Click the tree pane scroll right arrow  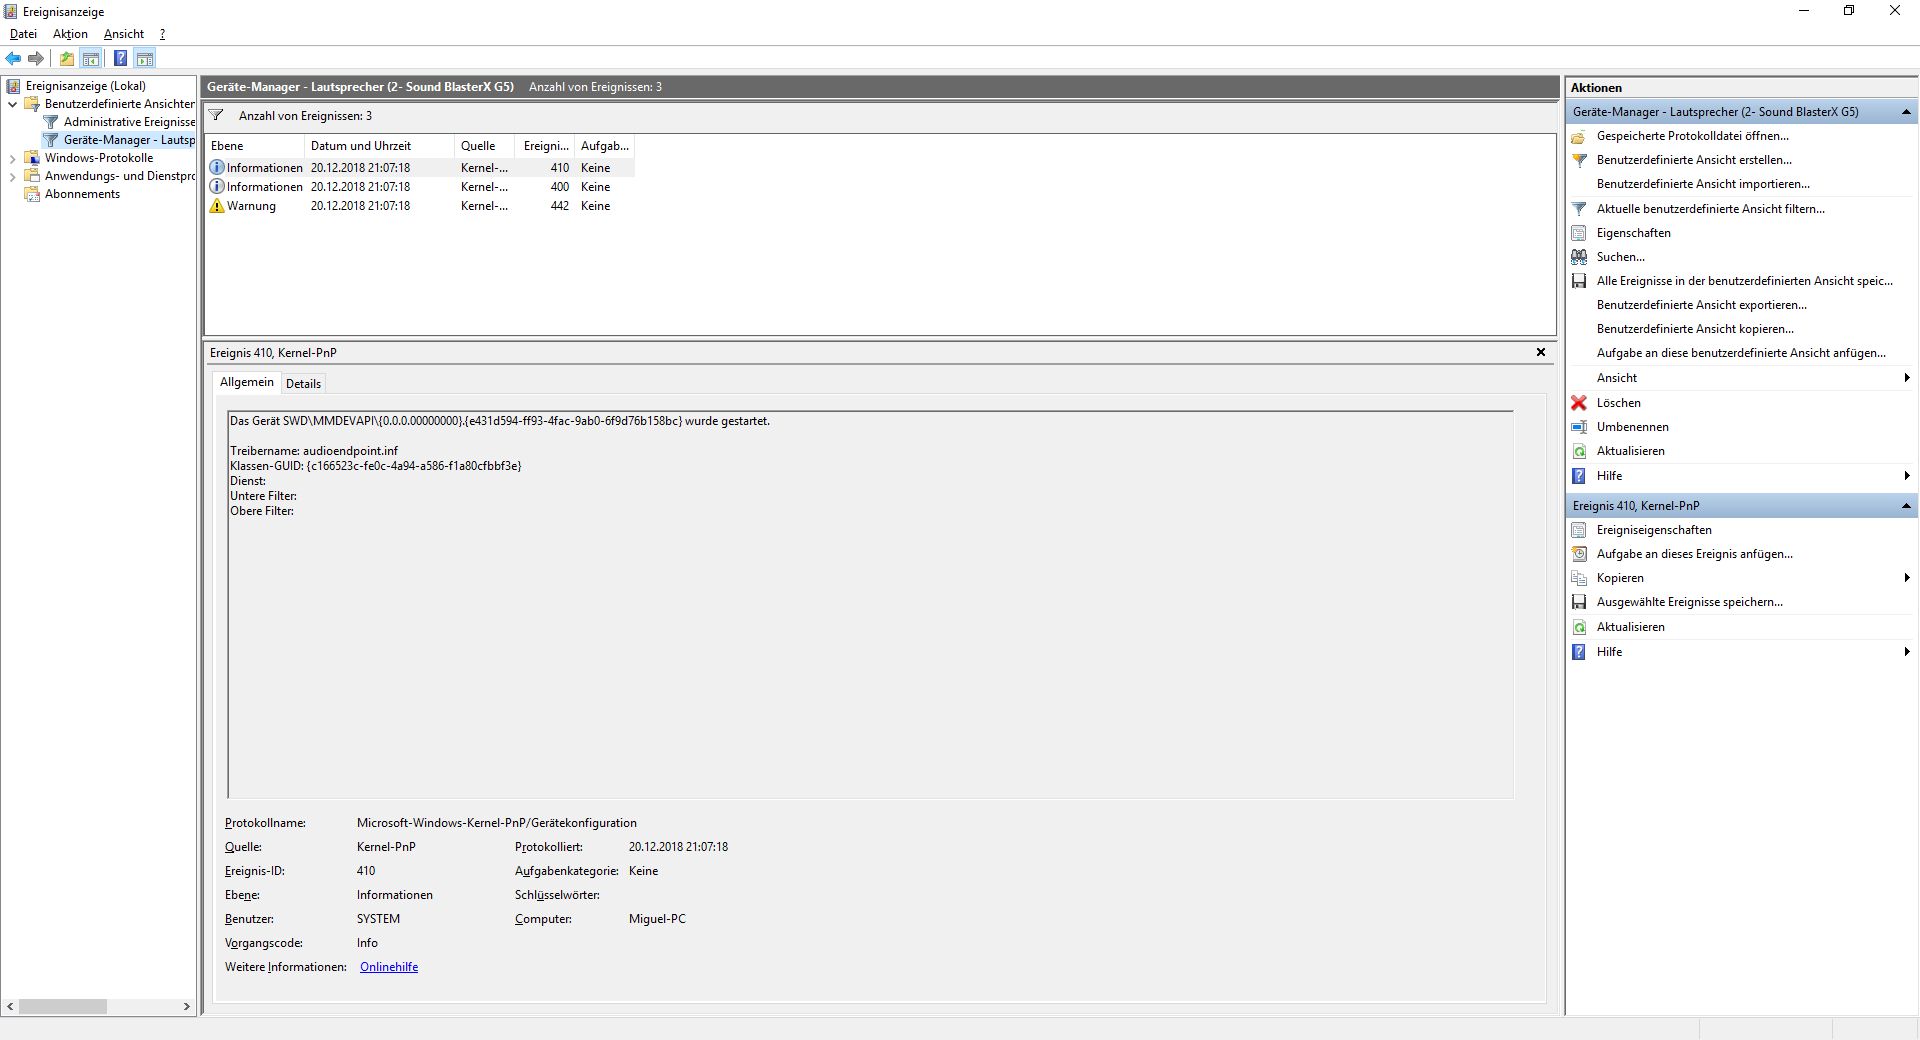click(x=186, y=1007)
